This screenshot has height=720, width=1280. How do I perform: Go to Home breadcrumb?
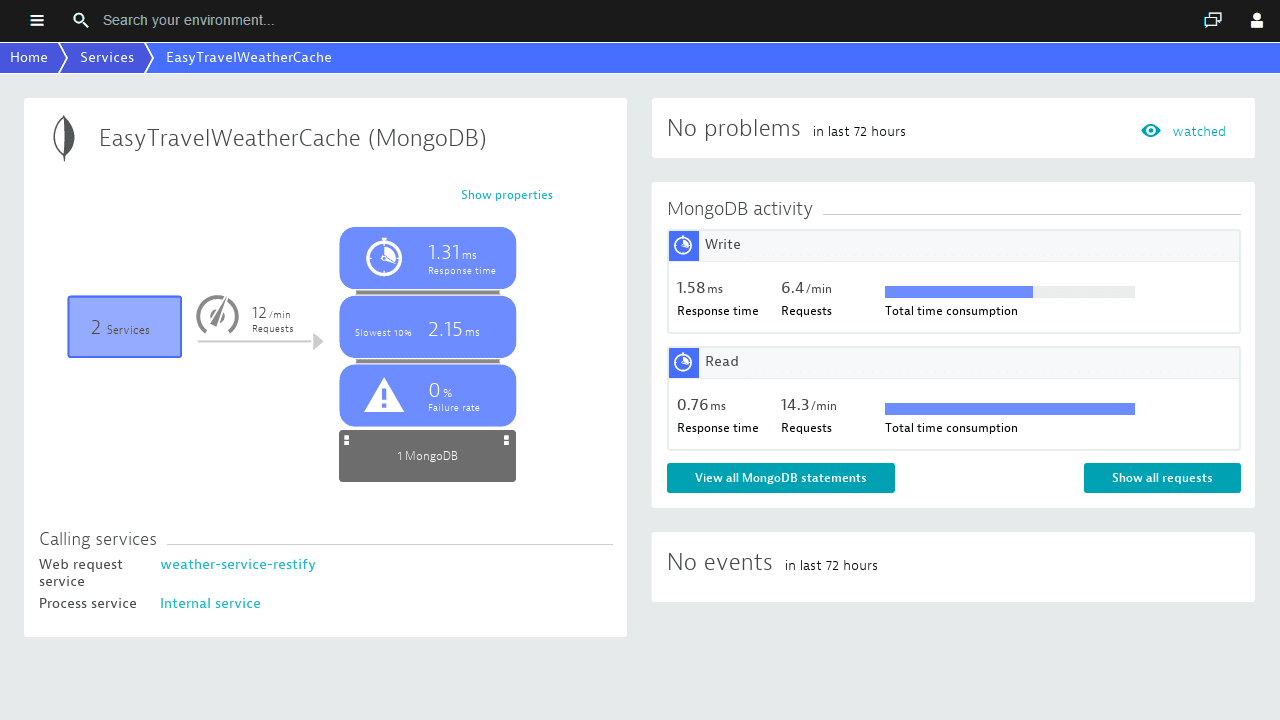pos(29,58)
